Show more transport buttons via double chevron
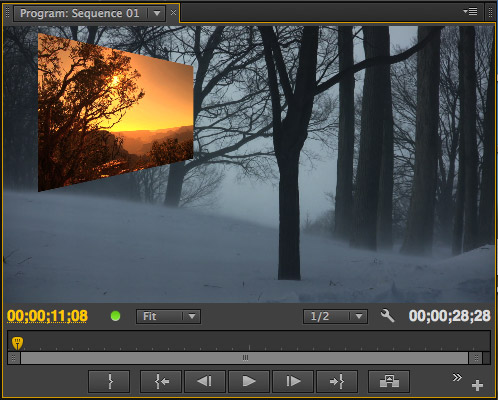 click(x=457, y=377)
